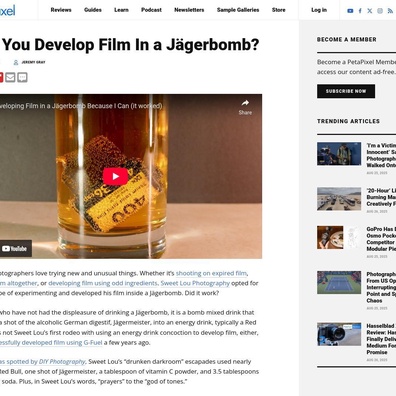The height and width of the screenshot is (396, 396).
Task: Open the Facebook icon in header
Action: [x=360, y=11]
